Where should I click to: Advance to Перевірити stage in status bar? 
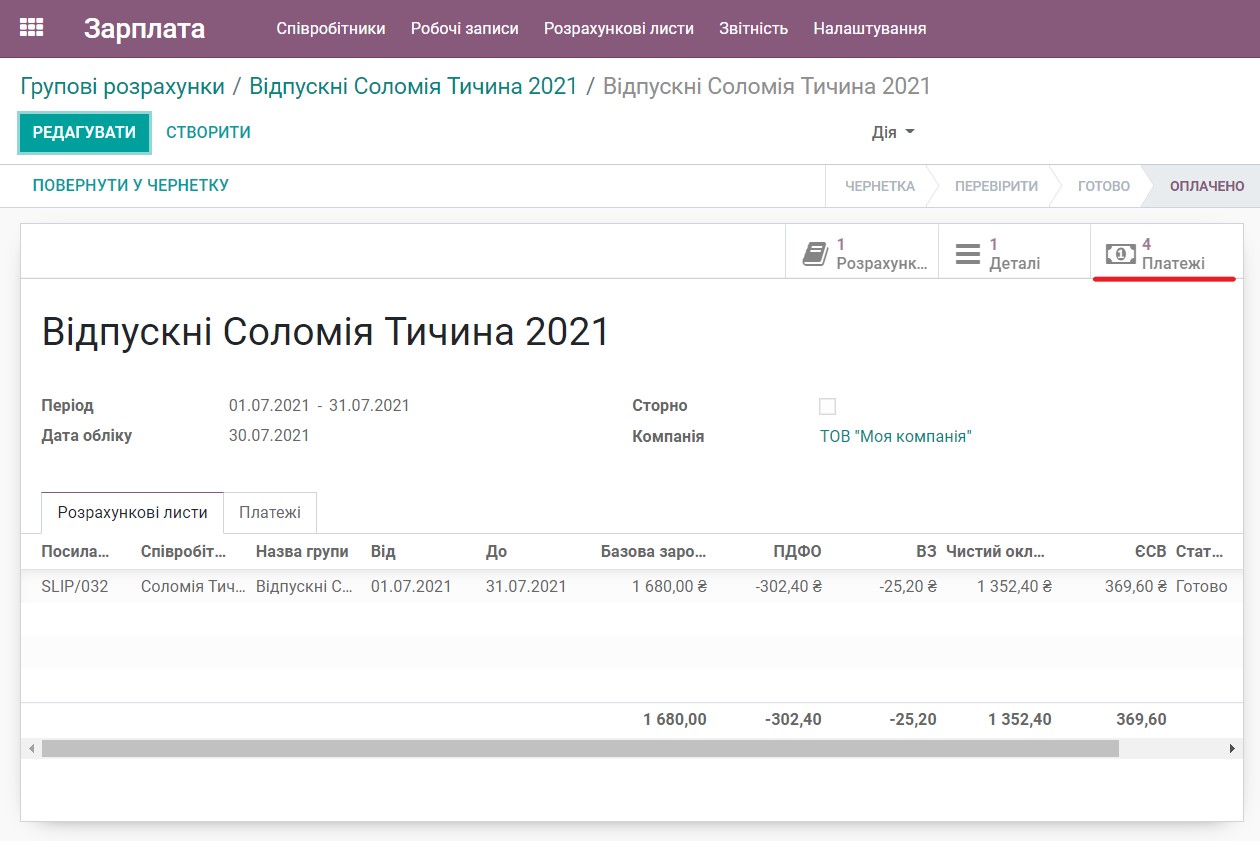[x=993, y=186]
